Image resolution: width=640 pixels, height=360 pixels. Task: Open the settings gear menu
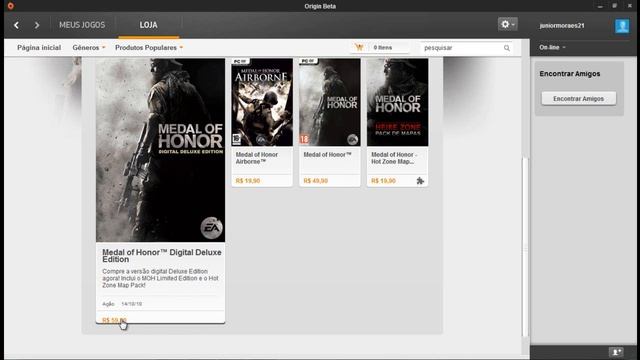coord(507,24)
